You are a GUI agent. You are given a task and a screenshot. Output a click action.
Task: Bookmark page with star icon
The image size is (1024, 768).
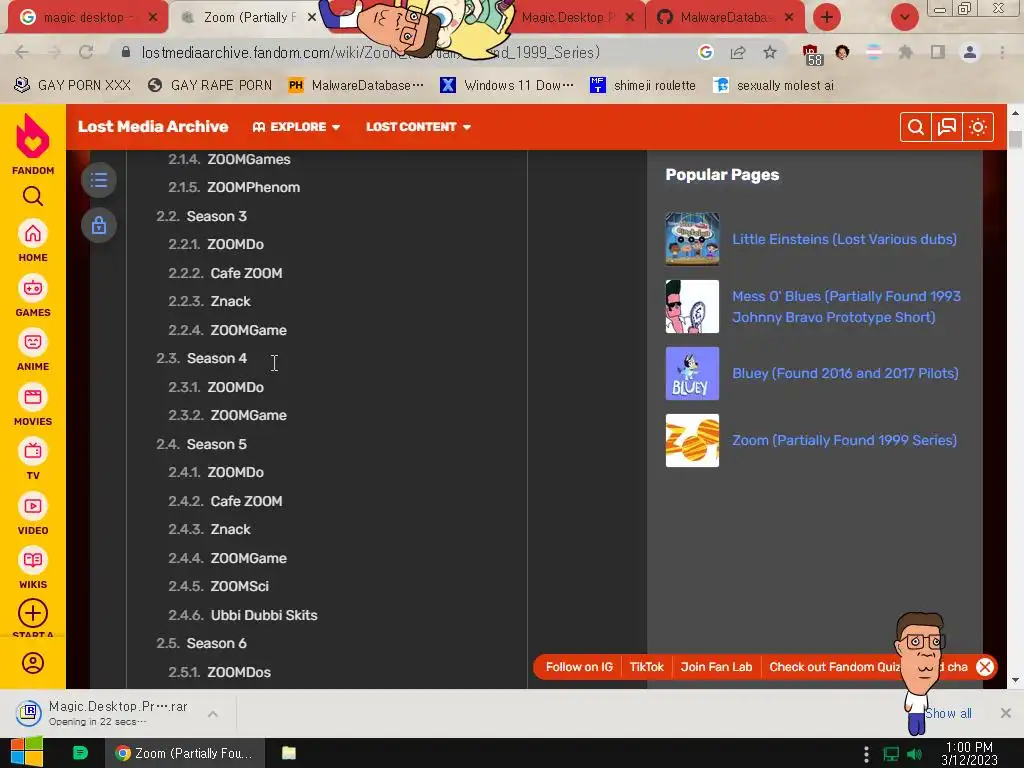click(x=770, y=52)
